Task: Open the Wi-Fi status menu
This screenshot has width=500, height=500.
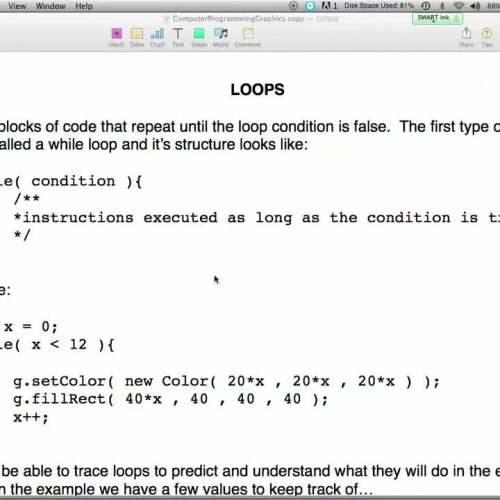Action: [459, 6]
